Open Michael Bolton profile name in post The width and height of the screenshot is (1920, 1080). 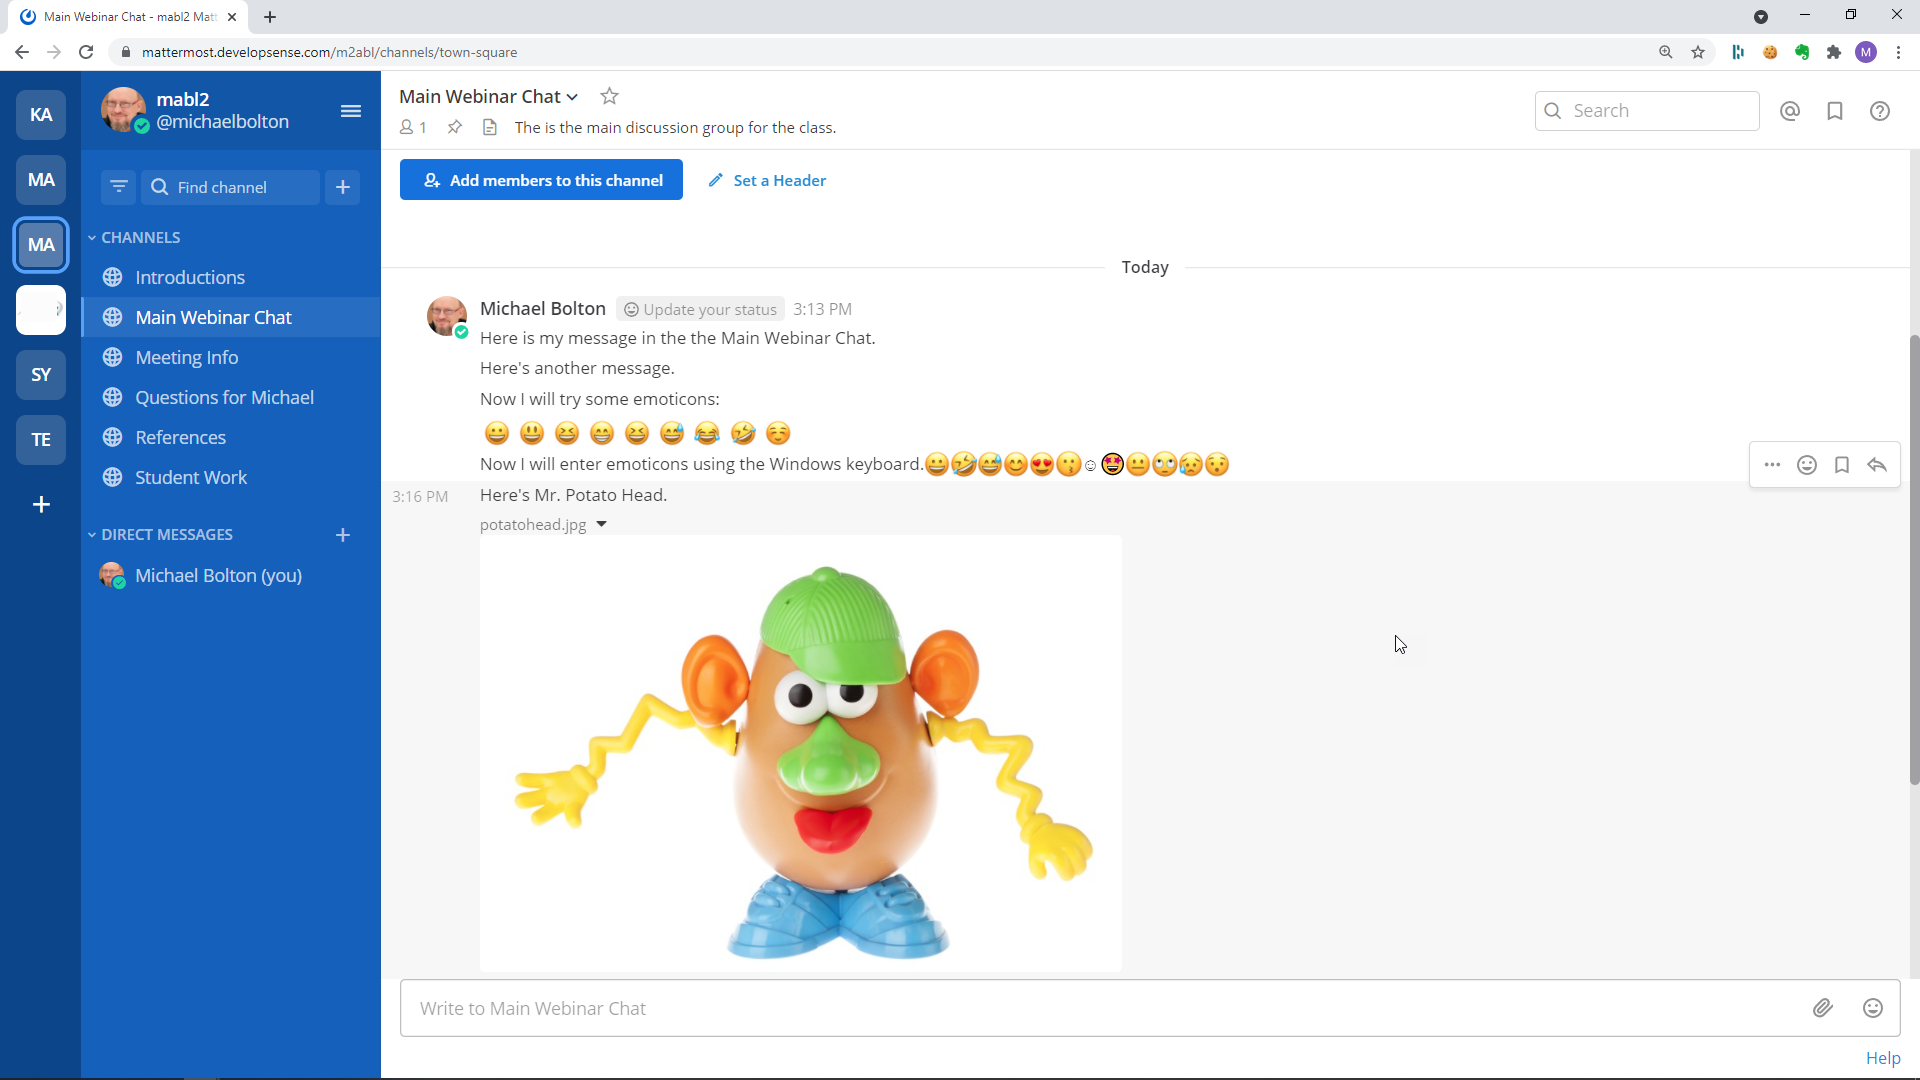click(543, 308)
